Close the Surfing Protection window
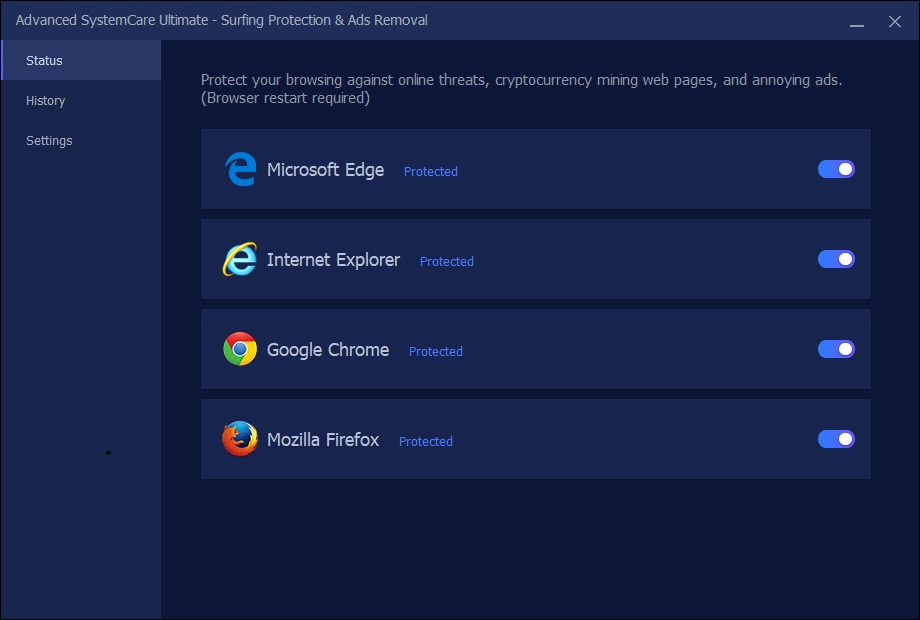This screenshot has height=620, width=920. [x=895, y=22]
